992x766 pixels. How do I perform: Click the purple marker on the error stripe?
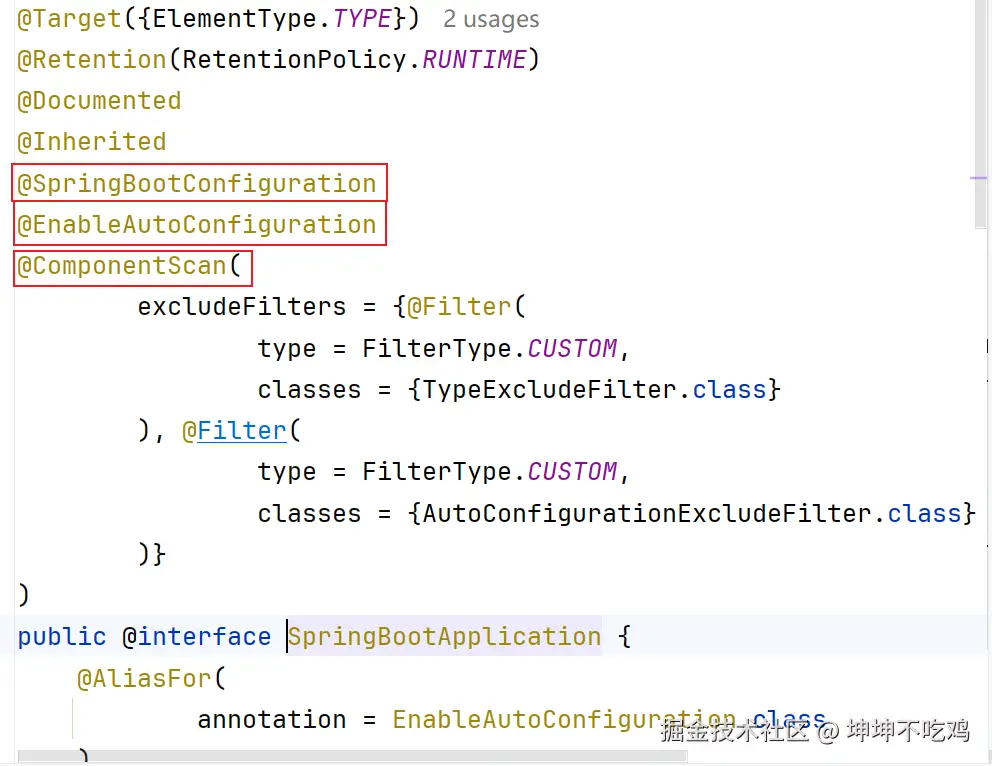click(x=978, y=178)
